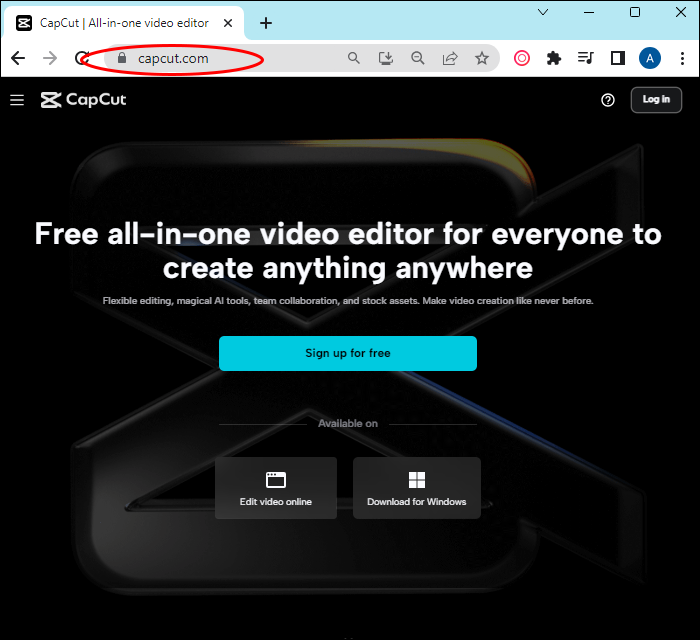Open the Chrome three-dot menu
The width and height of the screenshot is (700, 640).
click(x=682, y=58)
